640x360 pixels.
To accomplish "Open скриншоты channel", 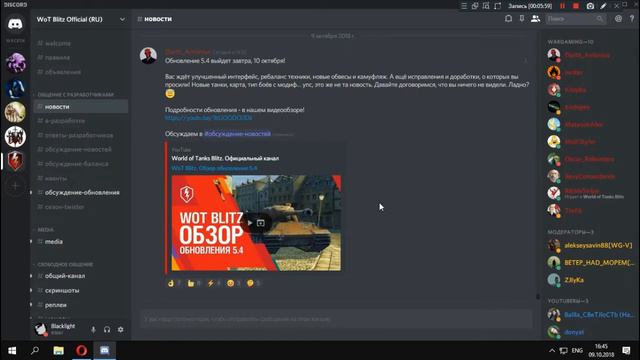I will 81,291.
